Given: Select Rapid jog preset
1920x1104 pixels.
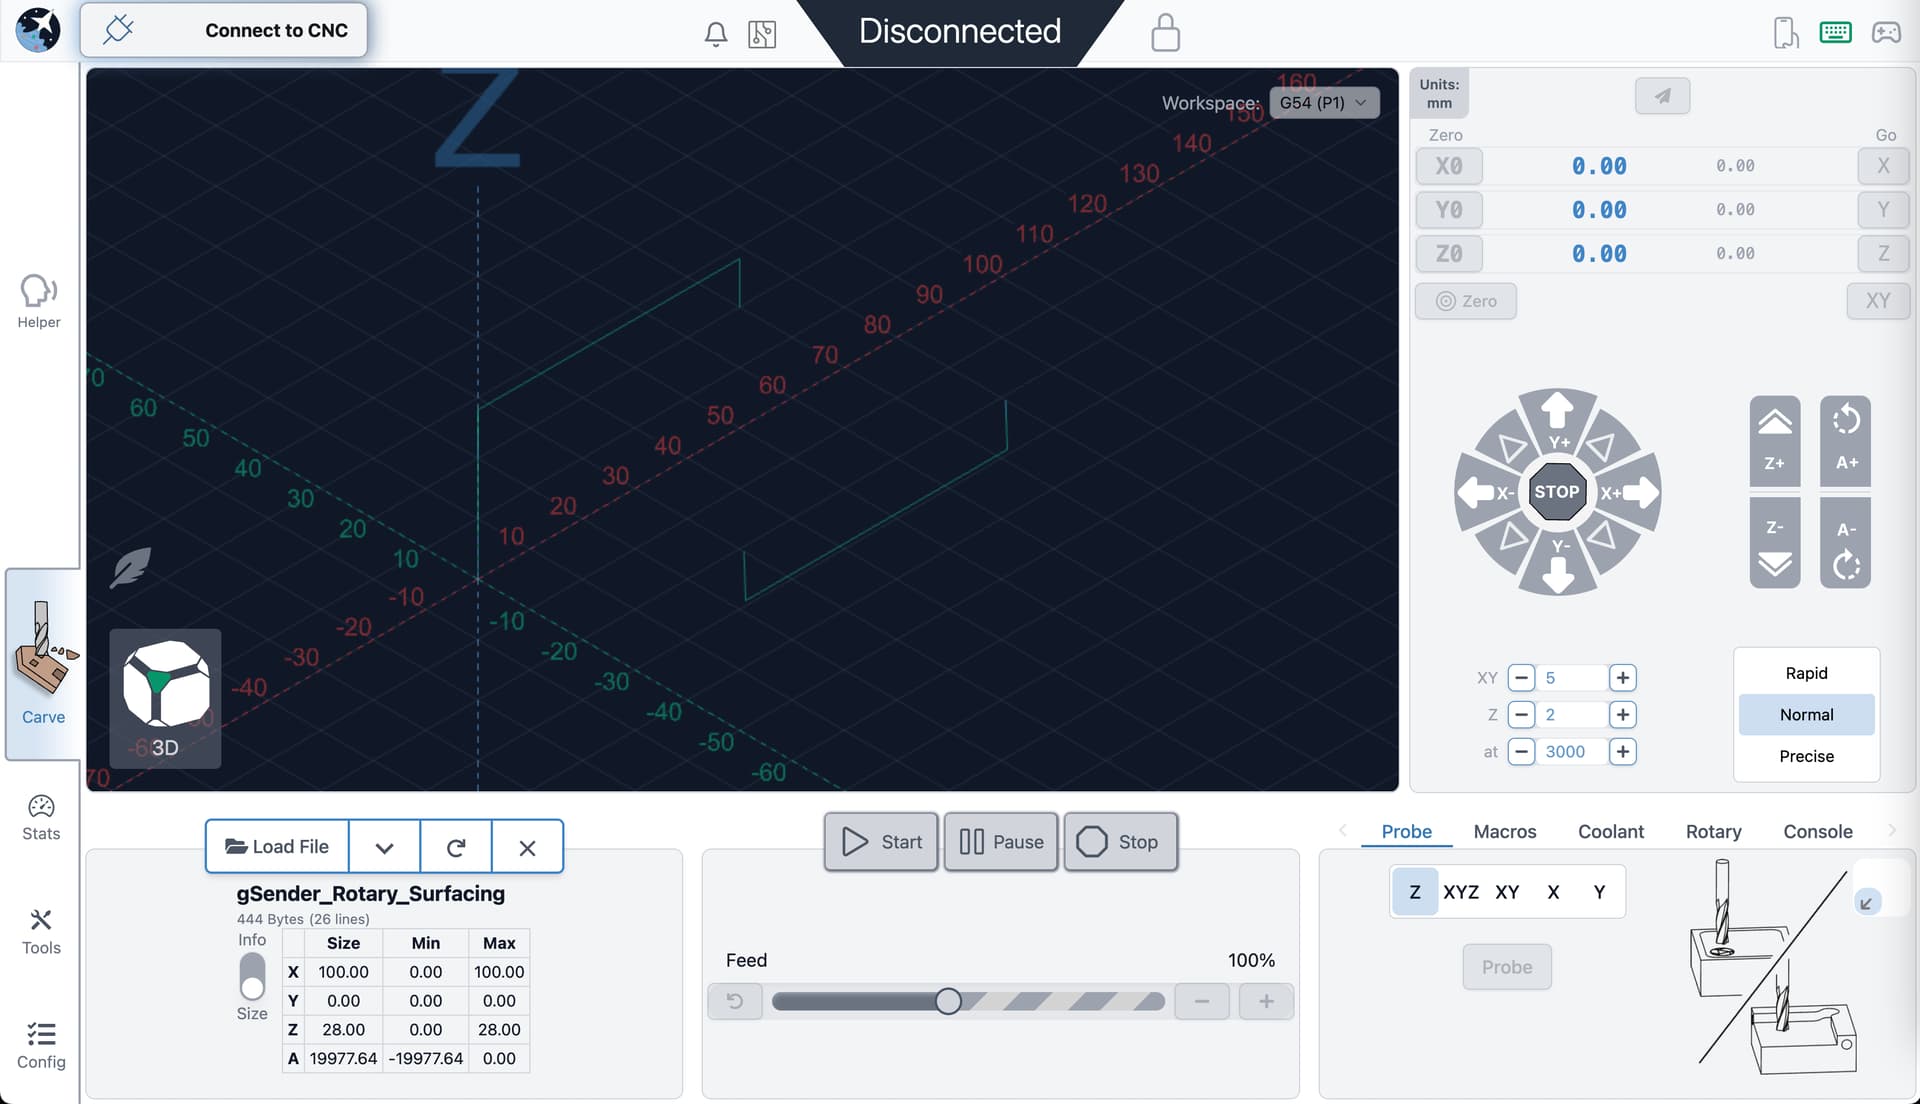Looking at the screenshot, I should (1805, 673).
